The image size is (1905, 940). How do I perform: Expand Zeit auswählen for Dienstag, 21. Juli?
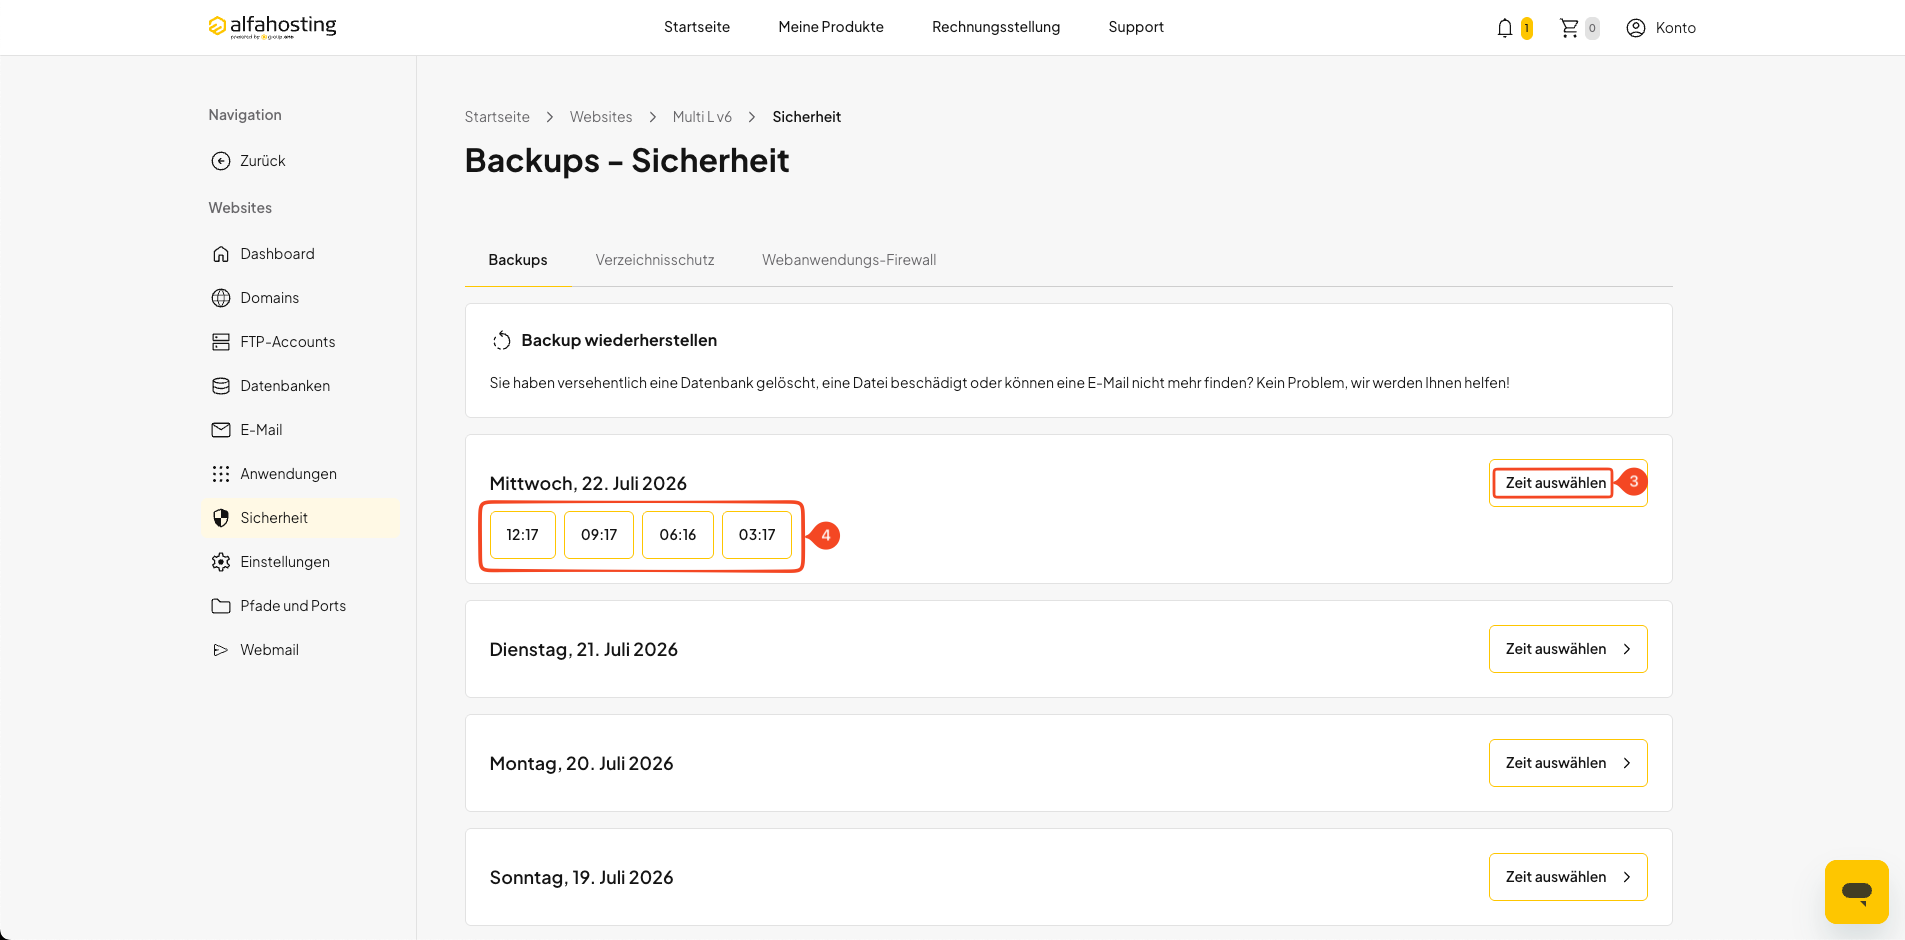(1568, 649)
